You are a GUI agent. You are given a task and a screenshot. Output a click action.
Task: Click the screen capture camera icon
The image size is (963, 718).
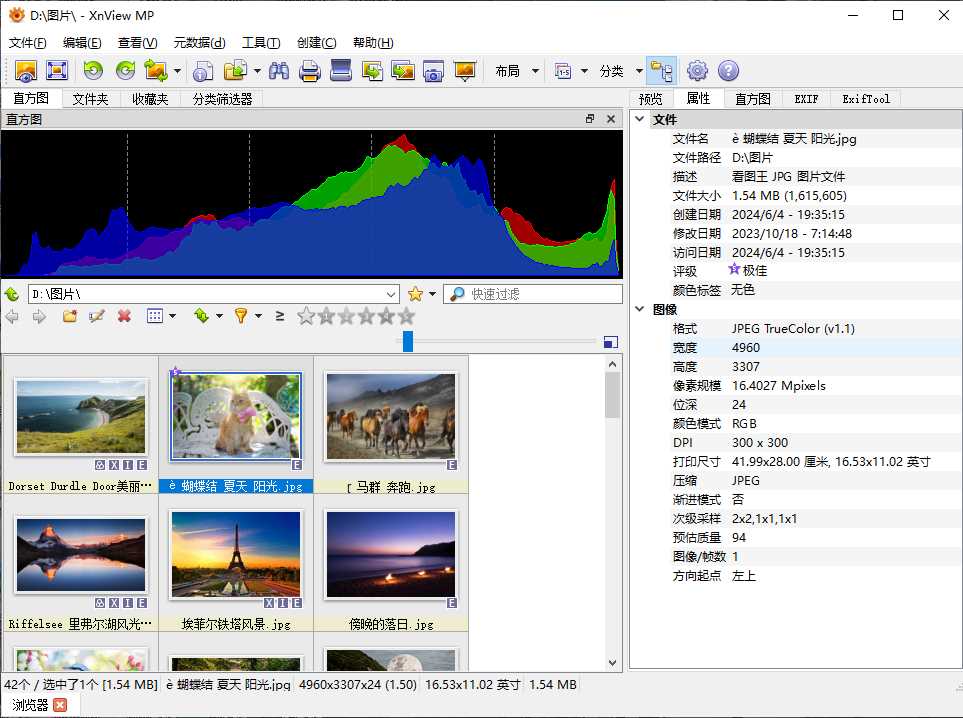point(433,71)
